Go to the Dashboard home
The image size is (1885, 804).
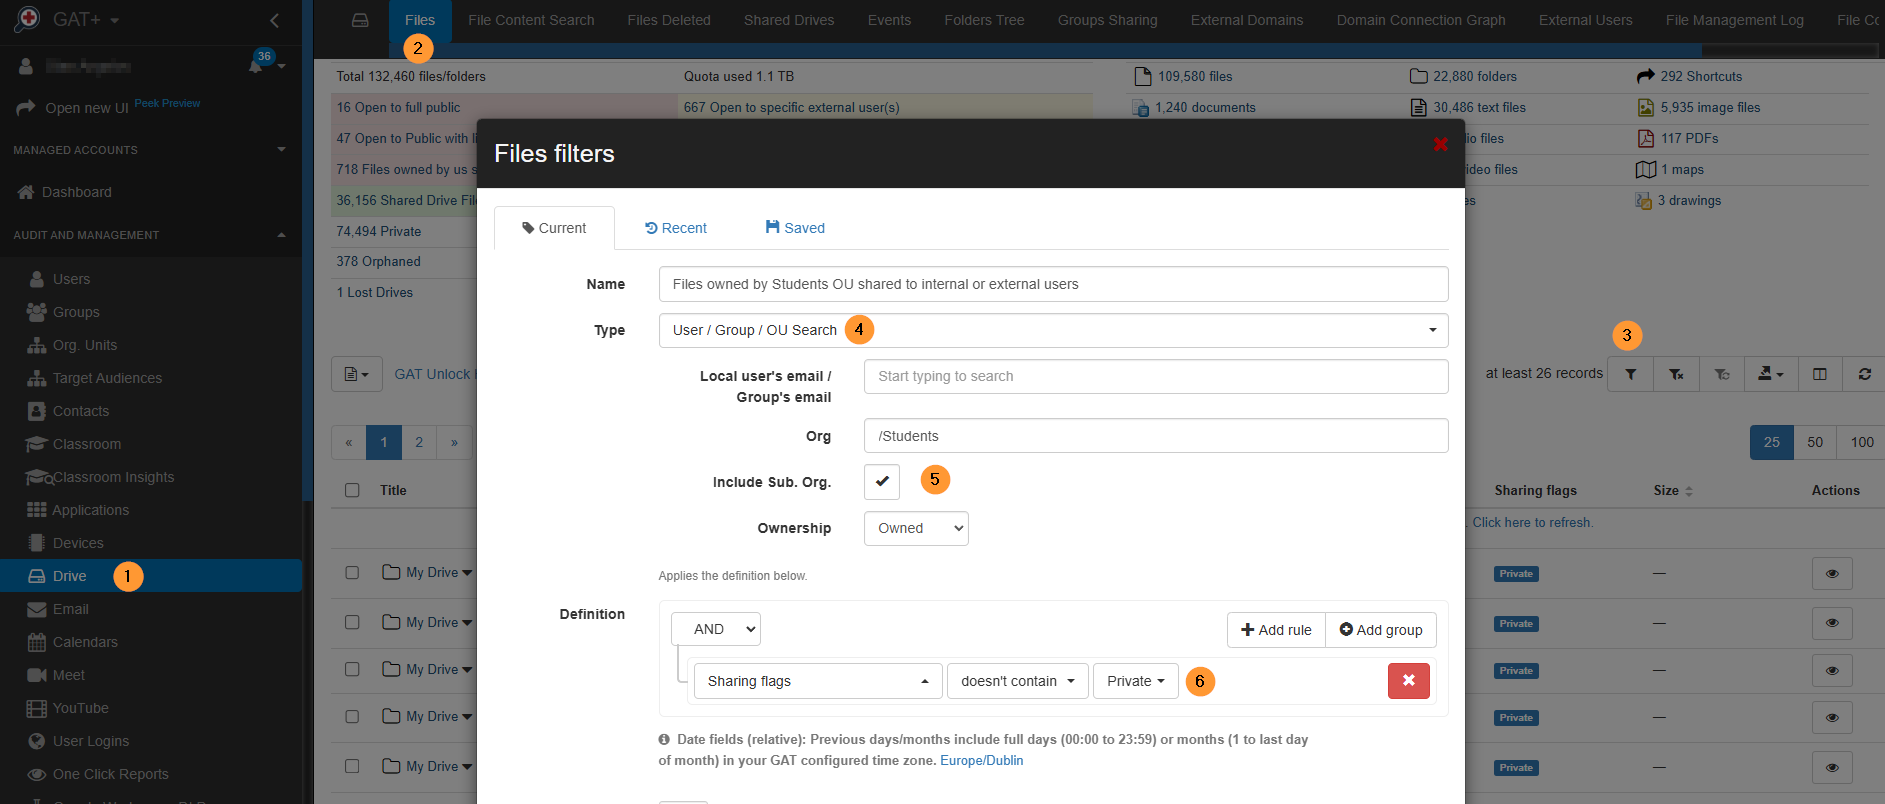(76, 192)
